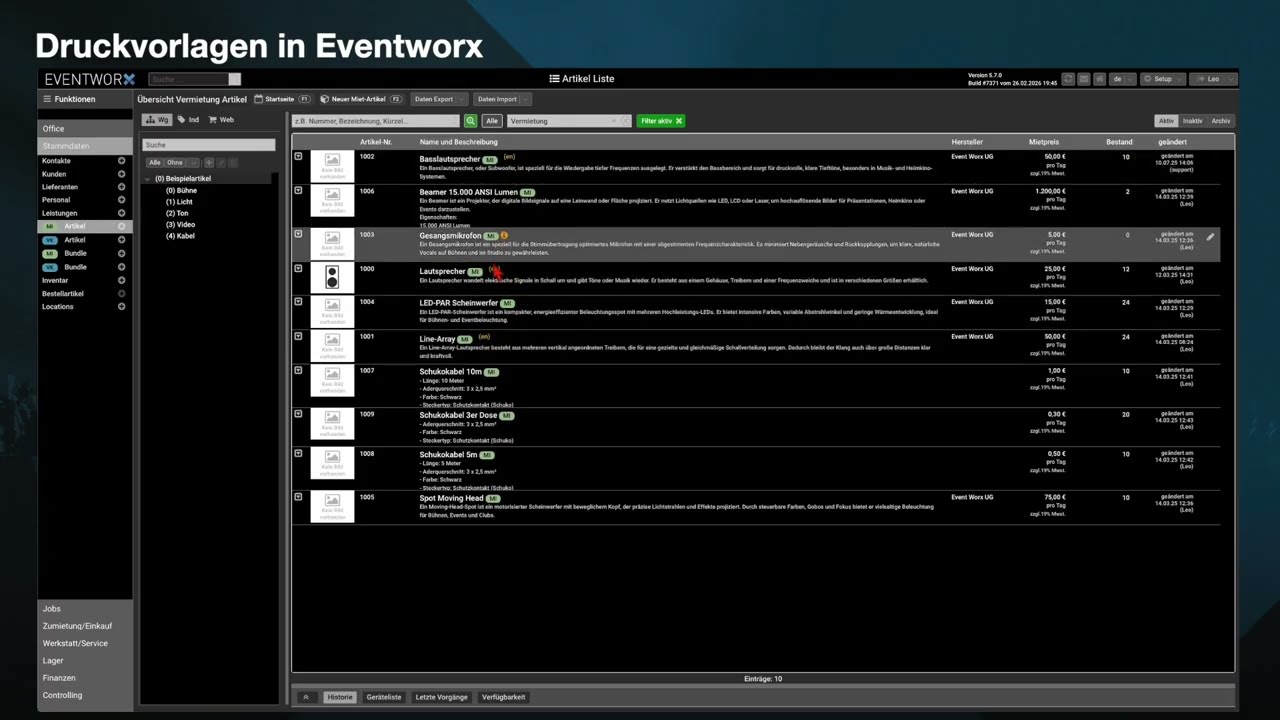Toggle the Inaktiv status filter
Screen dimensions: 1280x720
1192,121
